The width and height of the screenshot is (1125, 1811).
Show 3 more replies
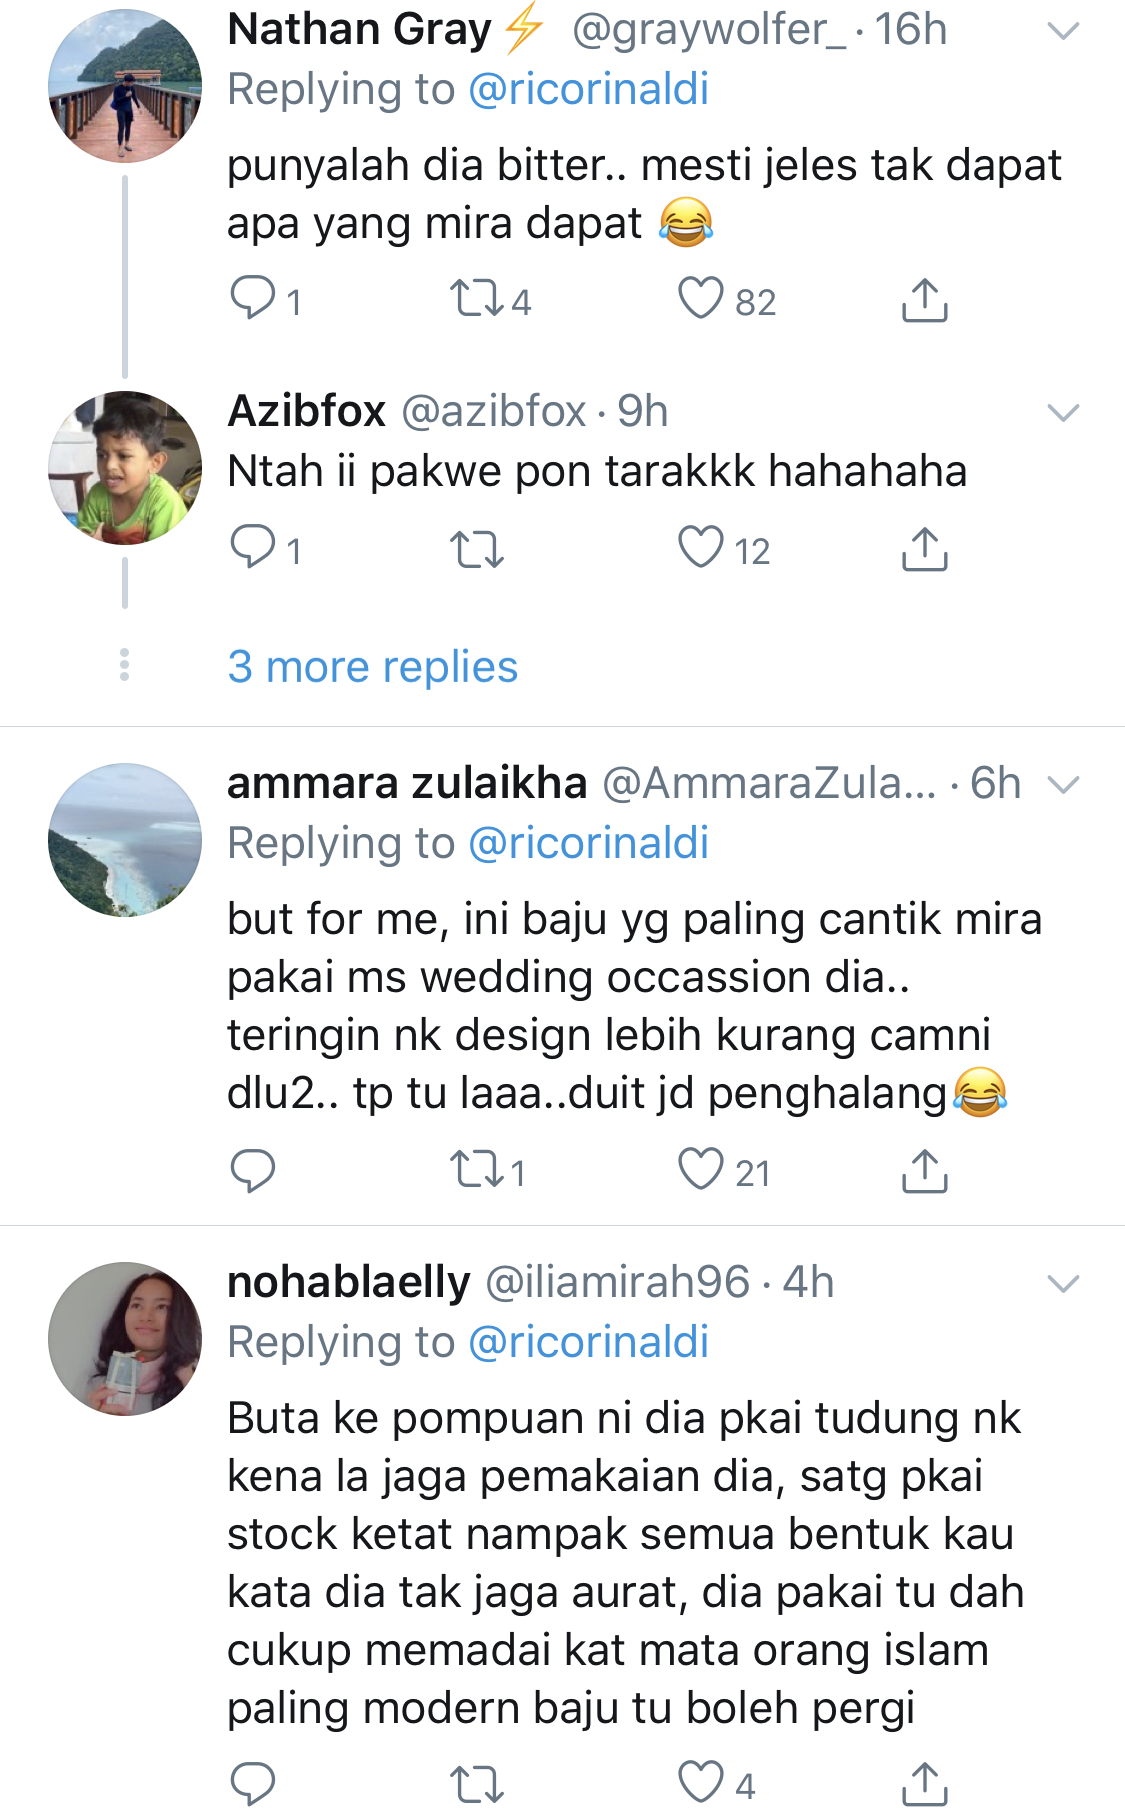point(372,667)
